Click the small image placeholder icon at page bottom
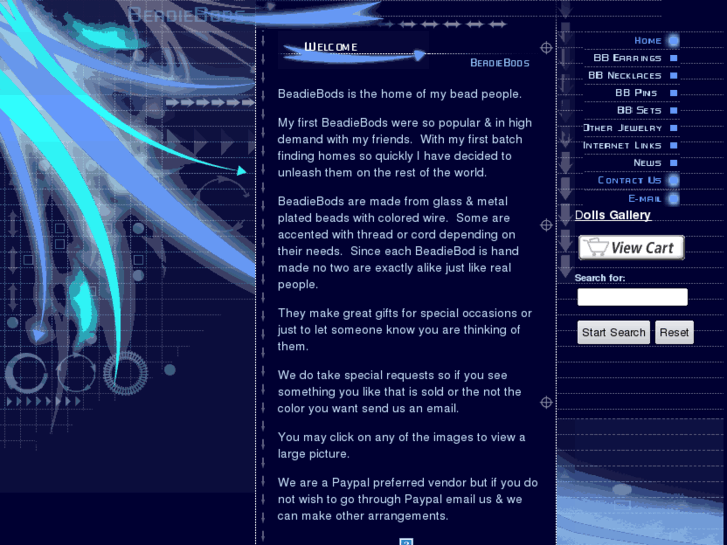 [x=406, y=542]
